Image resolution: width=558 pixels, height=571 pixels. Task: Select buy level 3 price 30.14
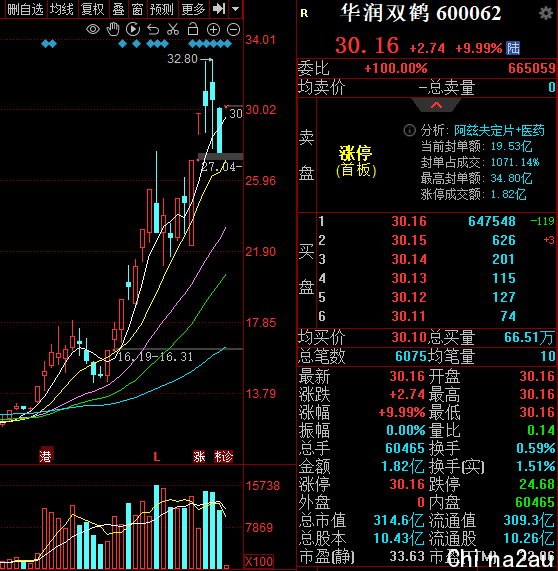click(409, 259)
